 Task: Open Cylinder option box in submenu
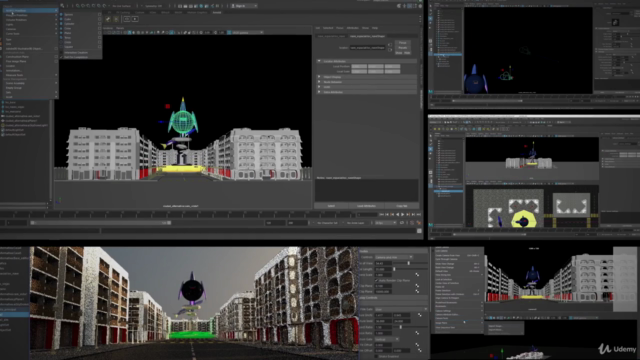[100, 24]
